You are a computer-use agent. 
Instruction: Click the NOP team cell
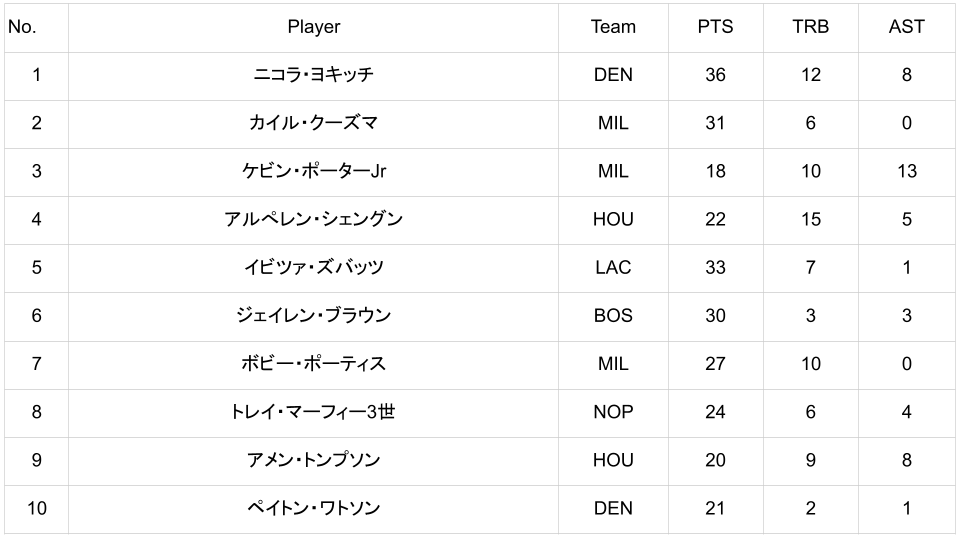pyautogui.click(x=613, y=411)
